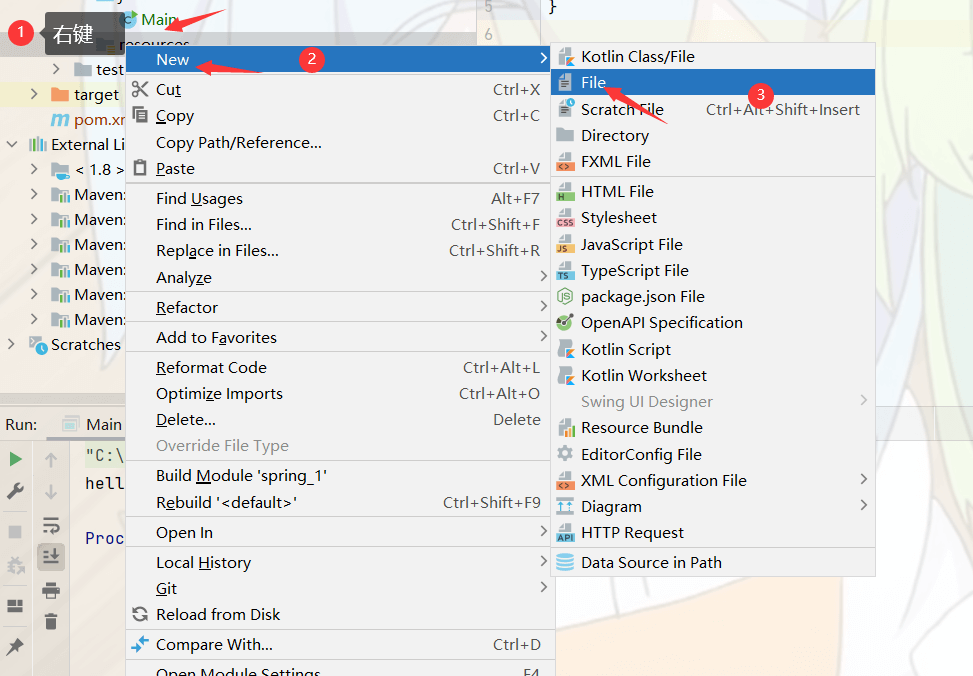Click the Copy icon in the context menu
The width and height of the screenshot is (973, 676).
(140, 115)
